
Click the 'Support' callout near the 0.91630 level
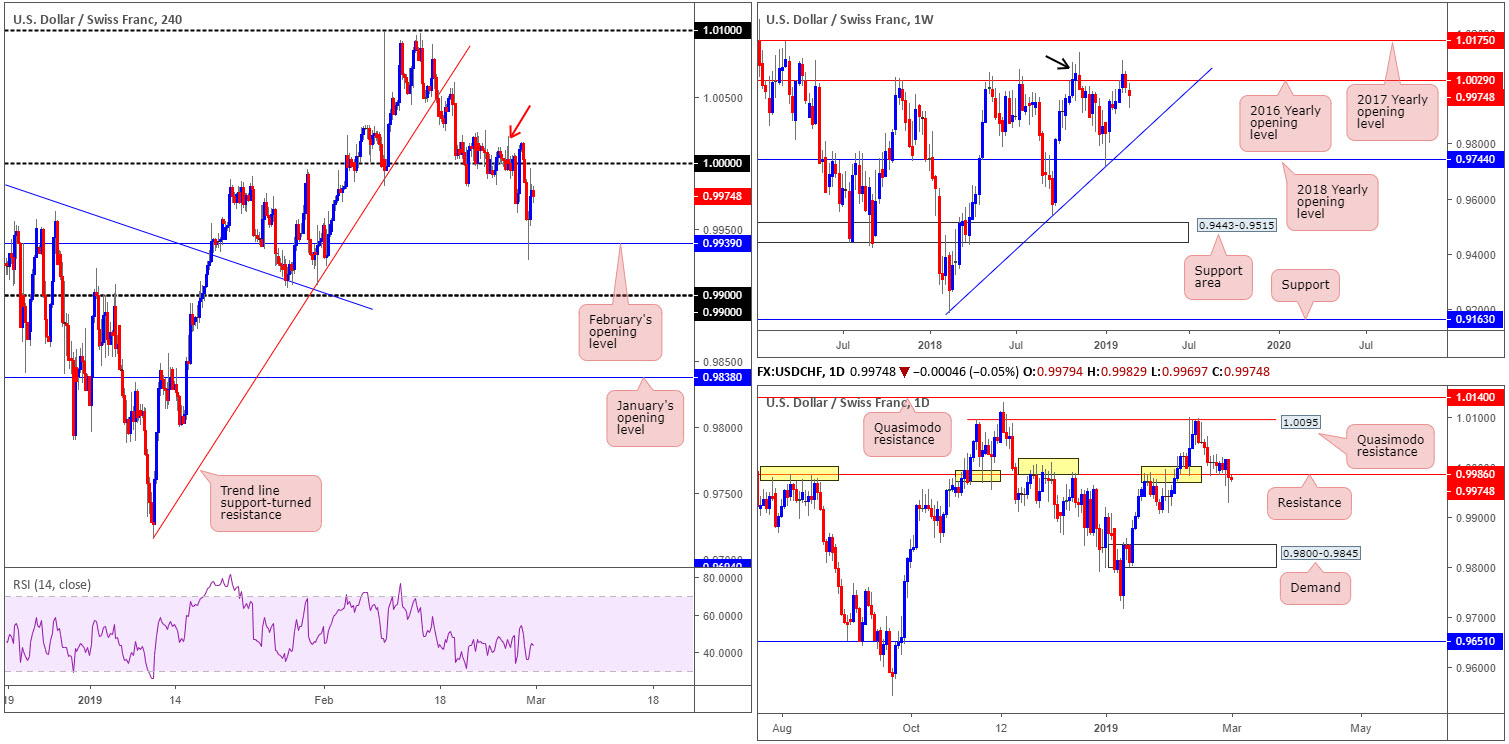(1304, 284)
